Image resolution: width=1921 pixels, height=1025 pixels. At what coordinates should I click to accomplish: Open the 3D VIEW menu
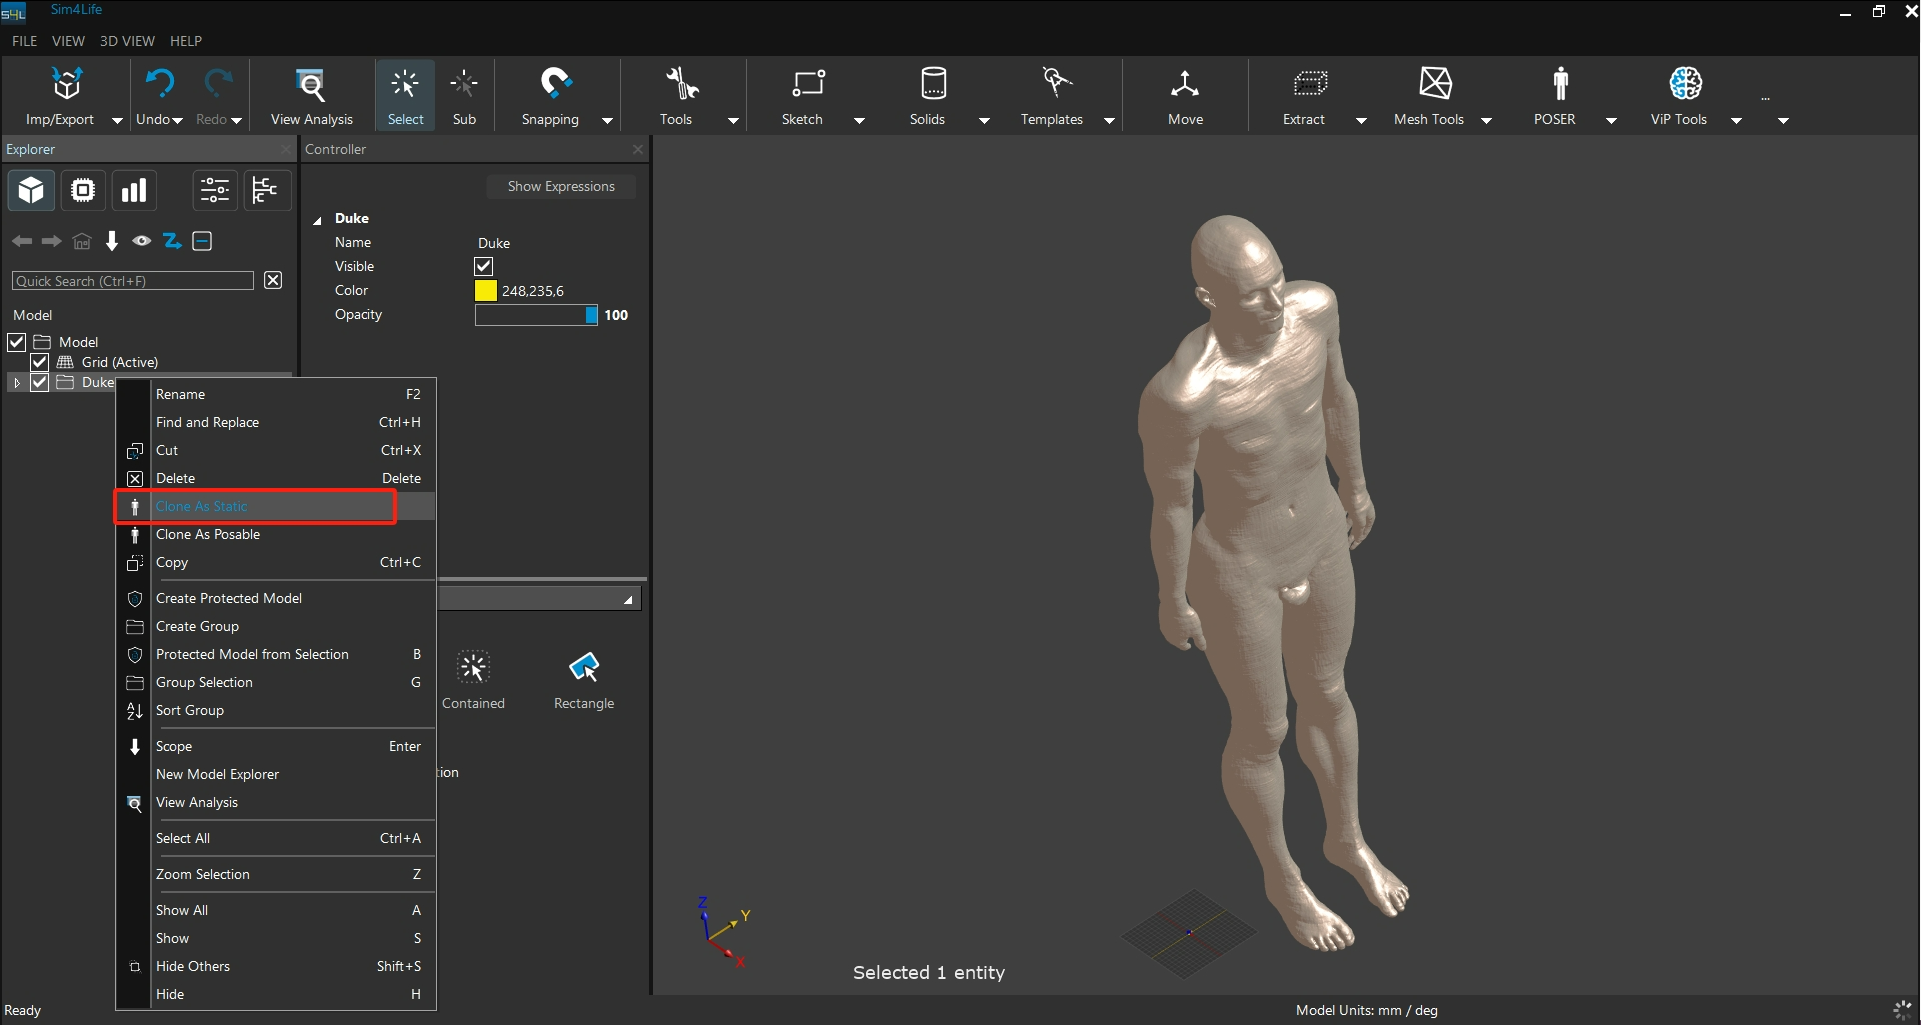(127, 41)
